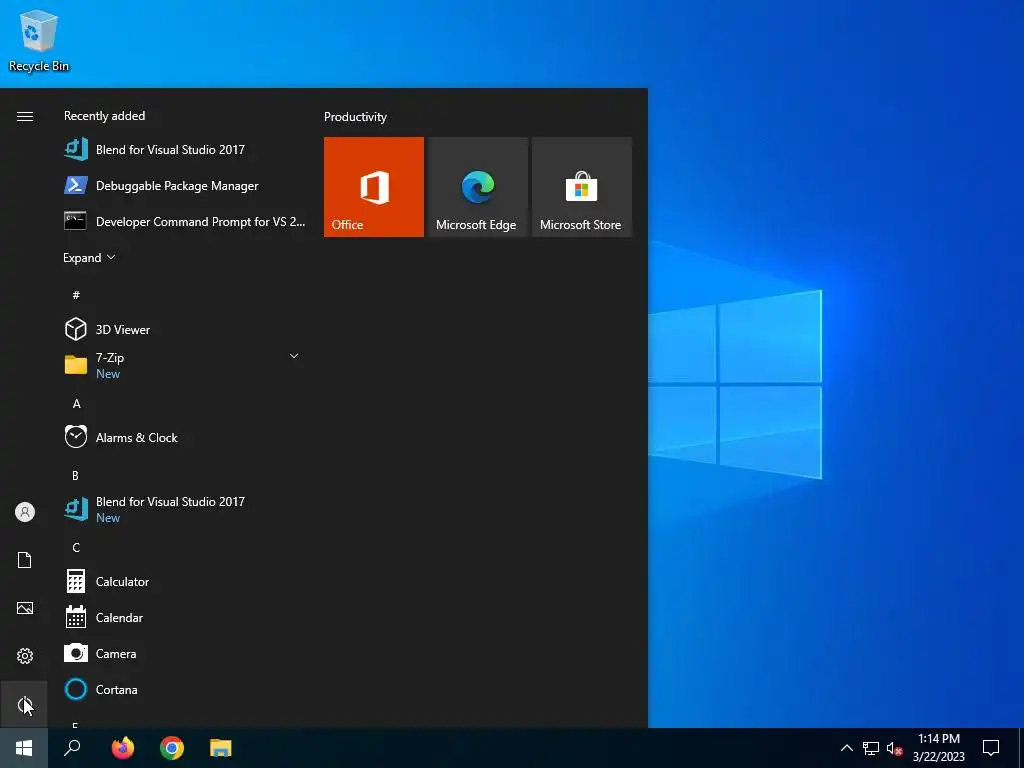
Task: Click the Power button in Start sidebar
Action: tap(25, 704)
